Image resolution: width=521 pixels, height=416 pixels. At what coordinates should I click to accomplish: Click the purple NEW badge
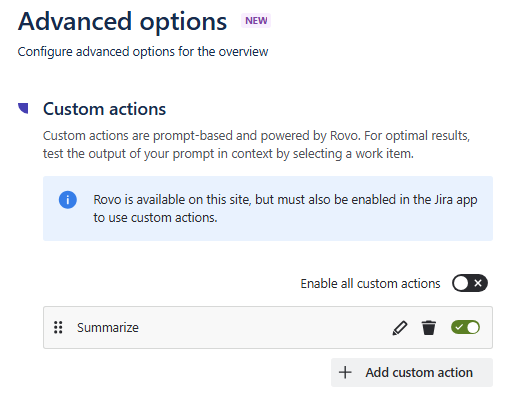256,21
